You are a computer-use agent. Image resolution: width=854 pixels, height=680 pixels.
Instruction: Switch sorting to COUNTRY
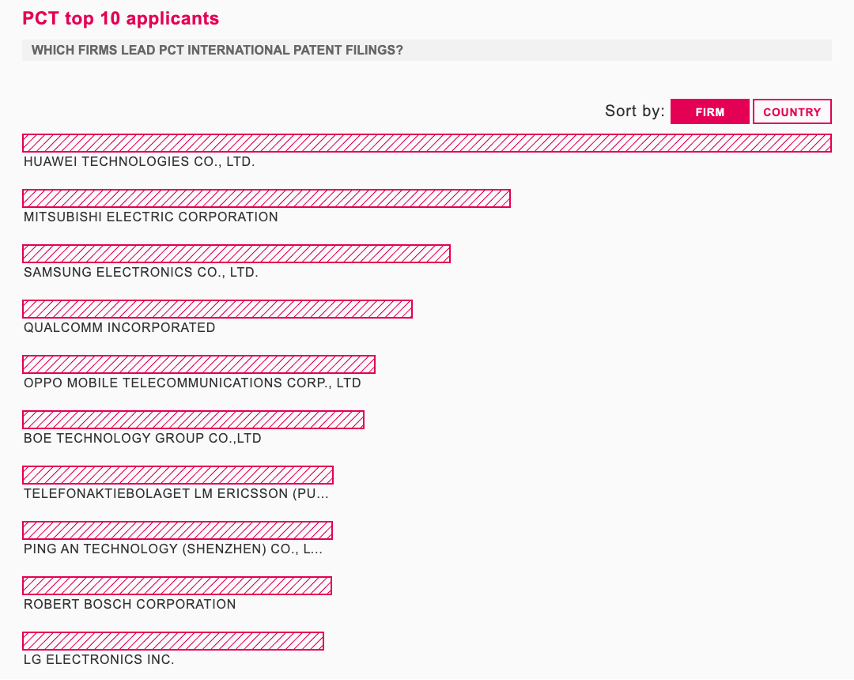point(792,111)
